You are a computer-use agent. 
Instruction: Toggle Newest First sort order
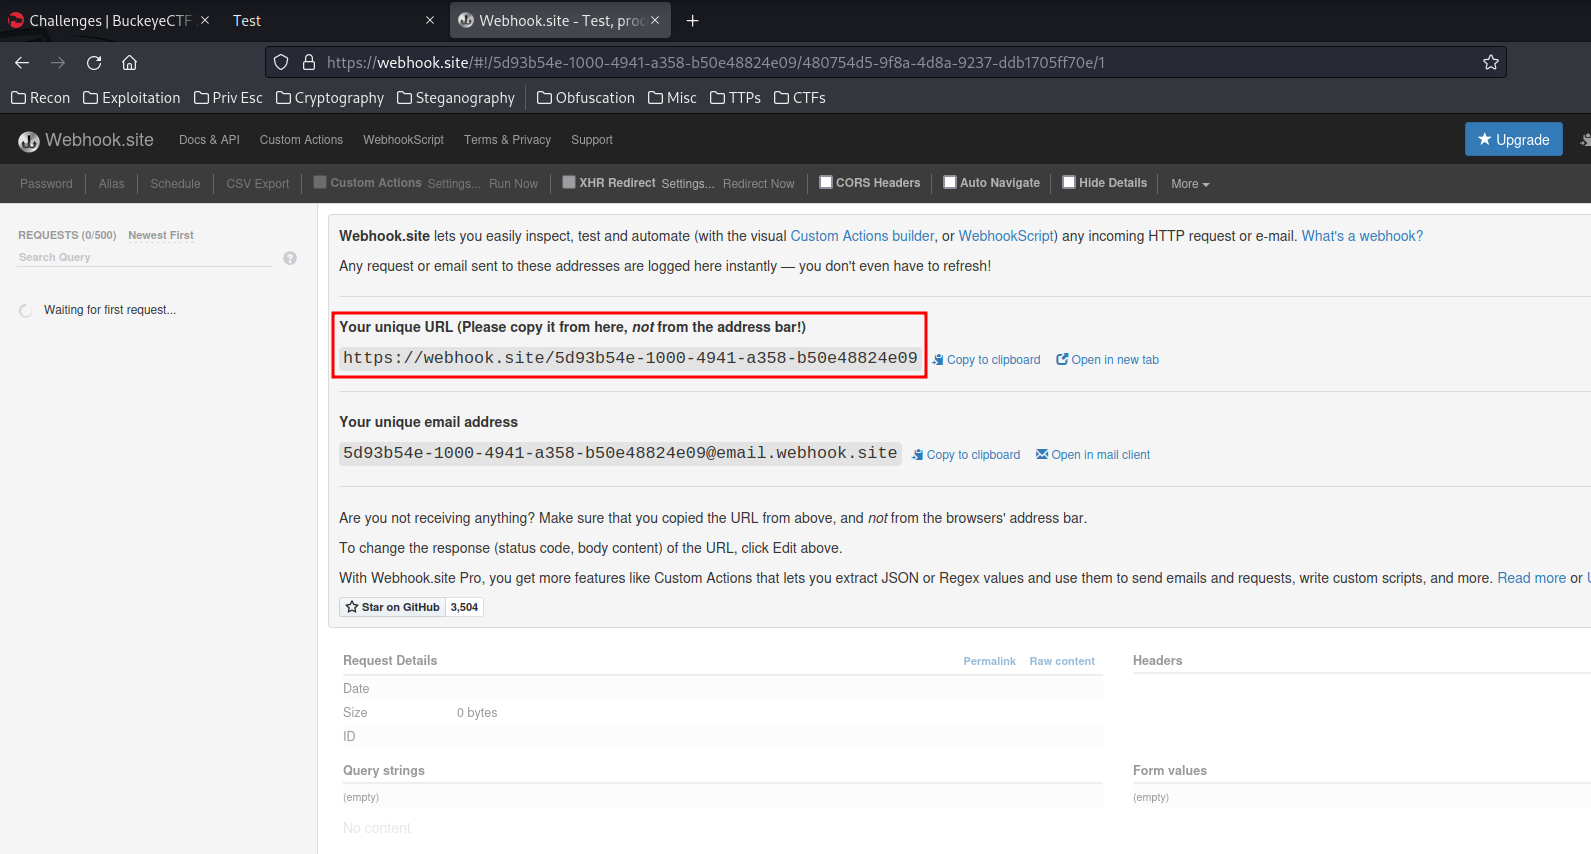[x=161, y=235]
